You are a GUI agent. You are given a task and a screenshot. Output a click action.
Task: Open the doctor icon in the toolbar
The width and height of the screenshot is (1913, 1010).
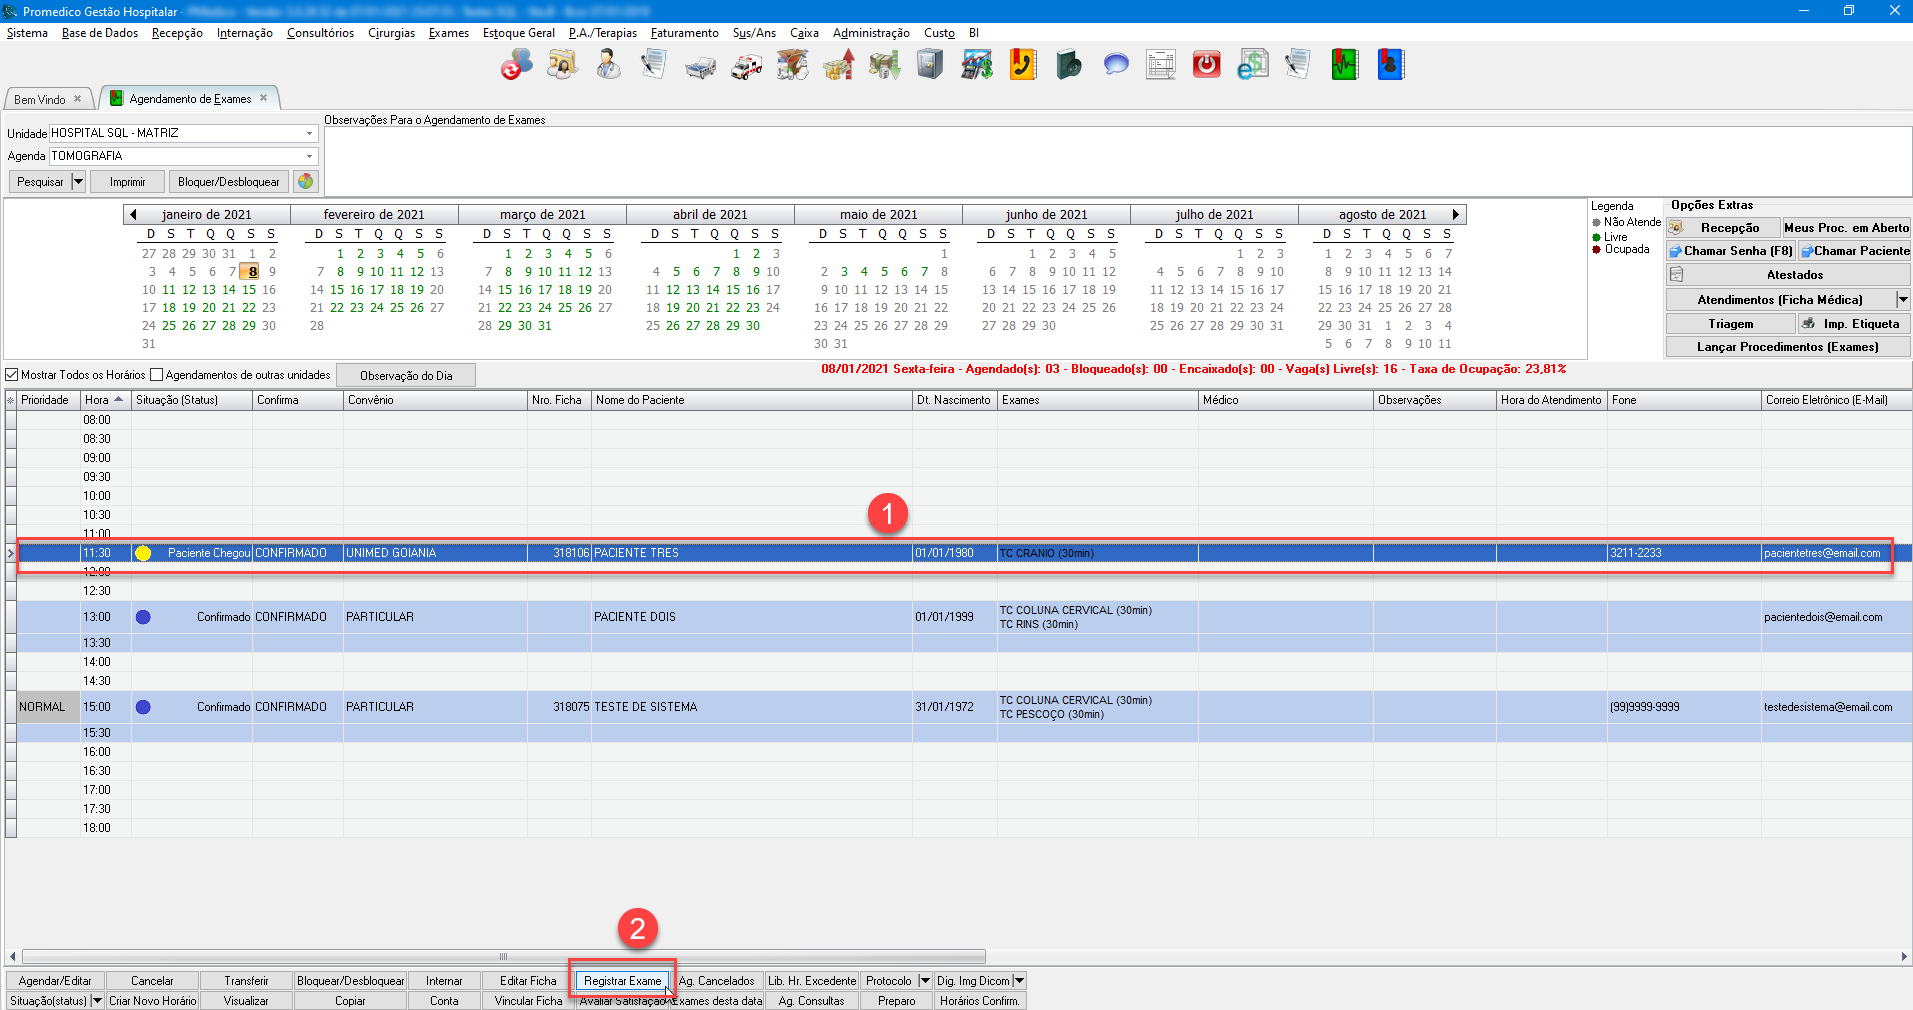click(x=607, y=66)
